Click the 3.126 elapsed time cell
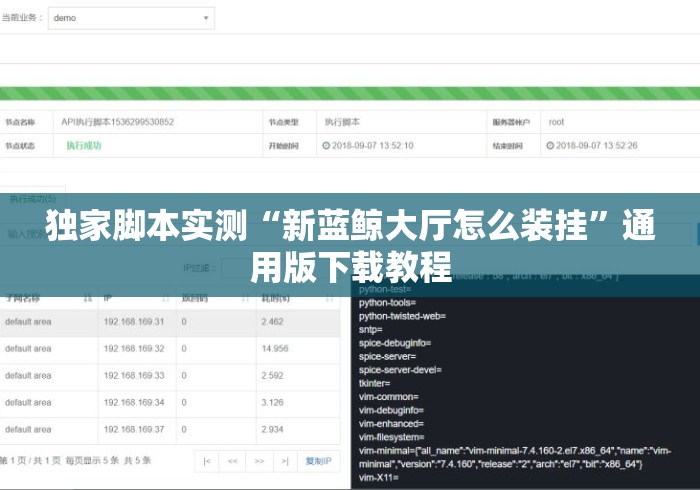The height and width of the screenshot is (490, 700). (x=272, y=403)
